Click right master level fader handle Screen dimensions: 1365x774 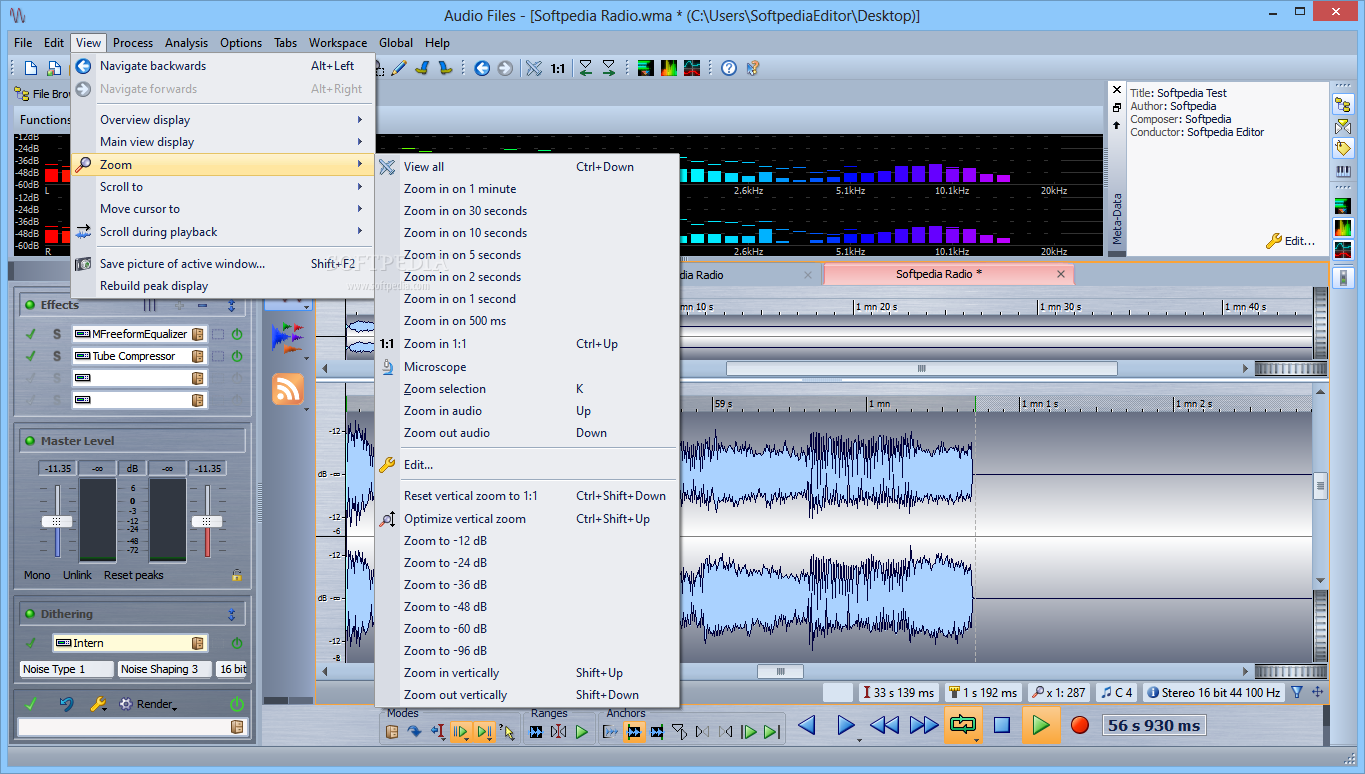click(207, 521)
